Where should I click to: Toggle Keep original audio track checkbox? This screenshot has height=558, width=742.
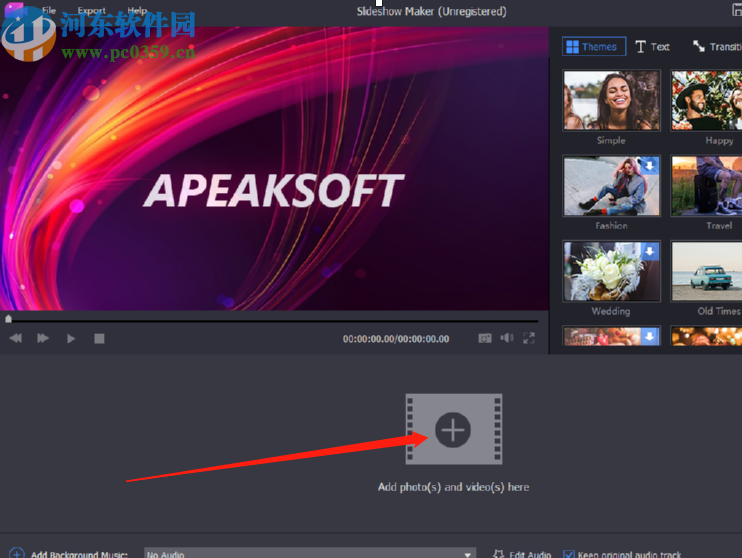(x=569, y=554)
